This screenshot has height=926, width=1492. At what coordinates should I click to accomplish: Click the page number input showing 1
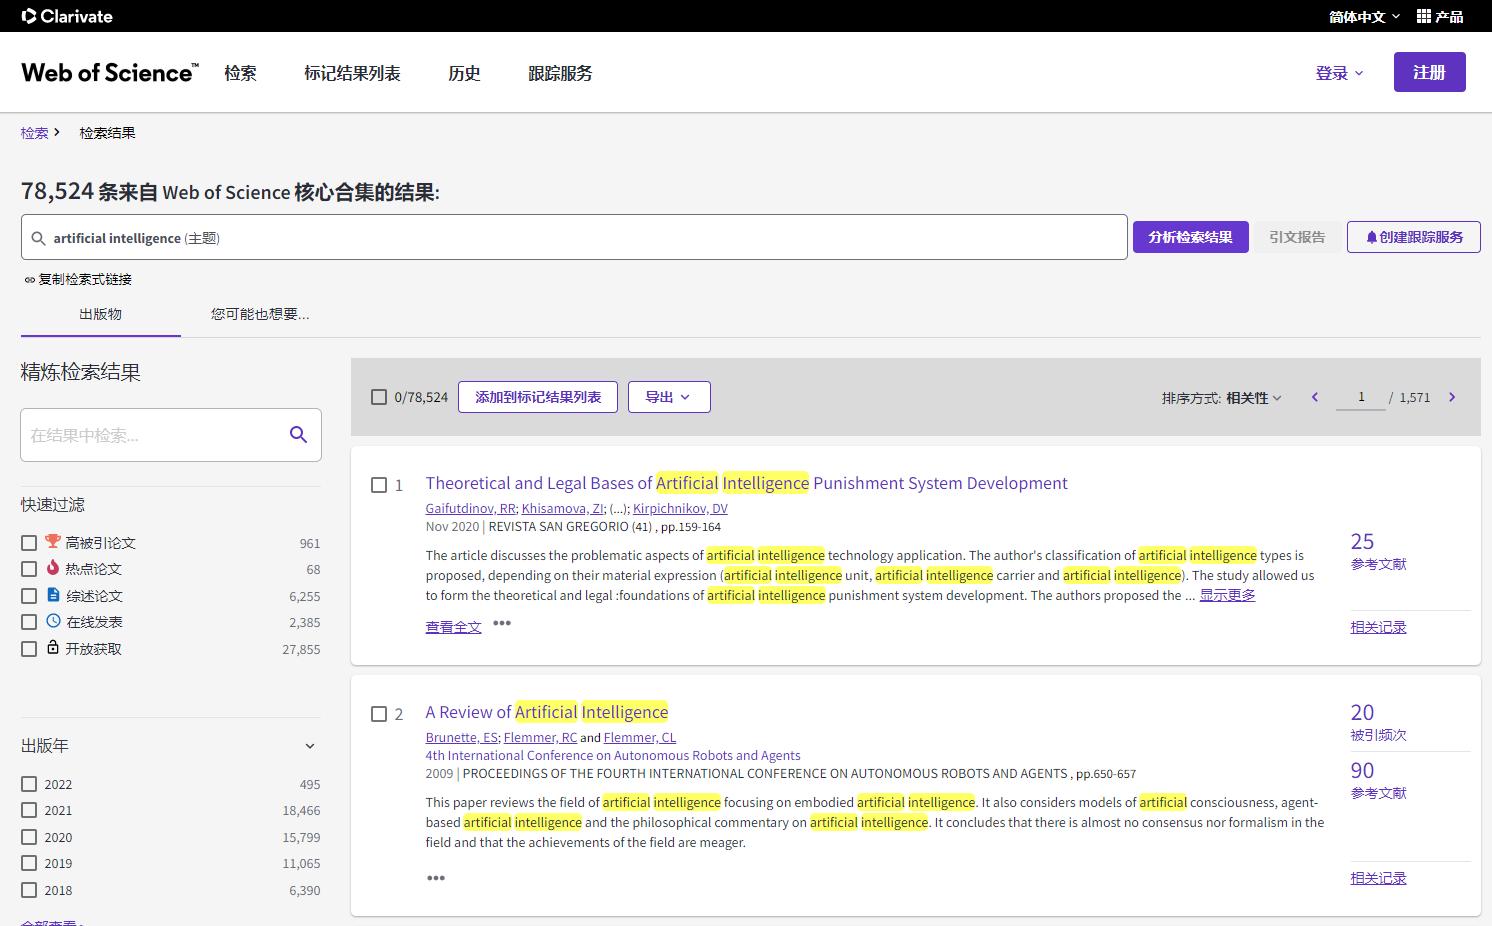tap(1360, 396)
